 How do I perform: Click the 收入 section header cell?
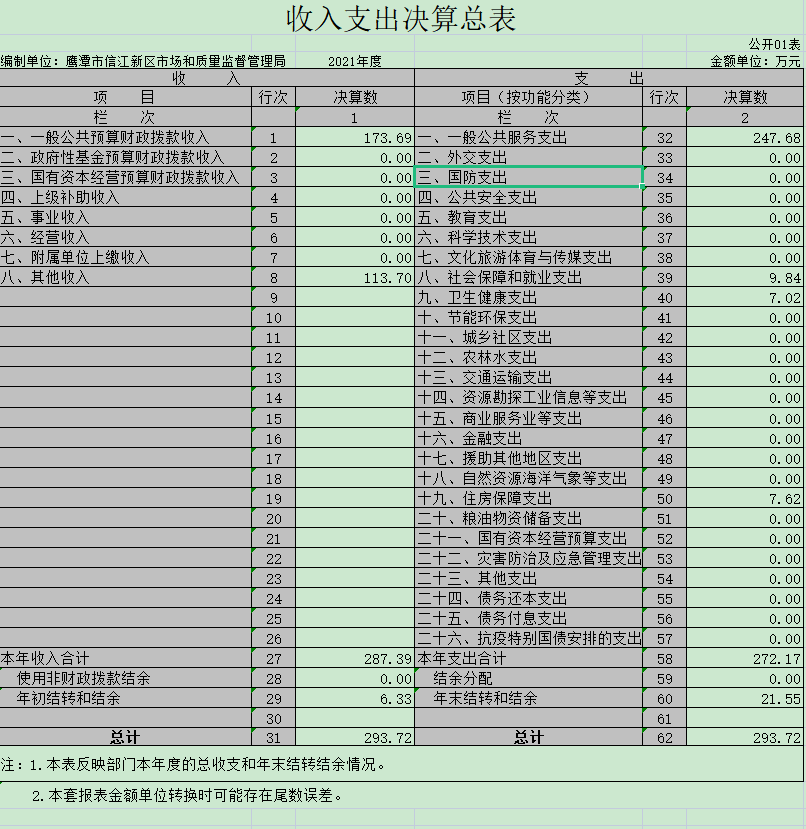[207, 78]
